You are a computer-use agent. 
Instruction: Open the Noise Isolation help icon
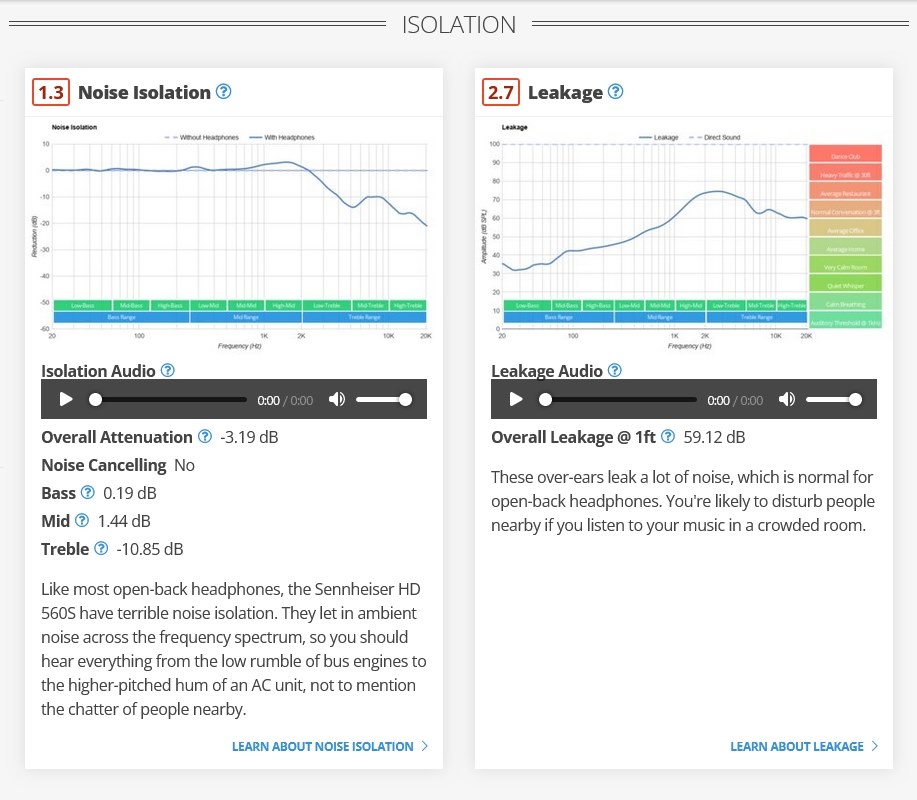click(x=223, y=92)
